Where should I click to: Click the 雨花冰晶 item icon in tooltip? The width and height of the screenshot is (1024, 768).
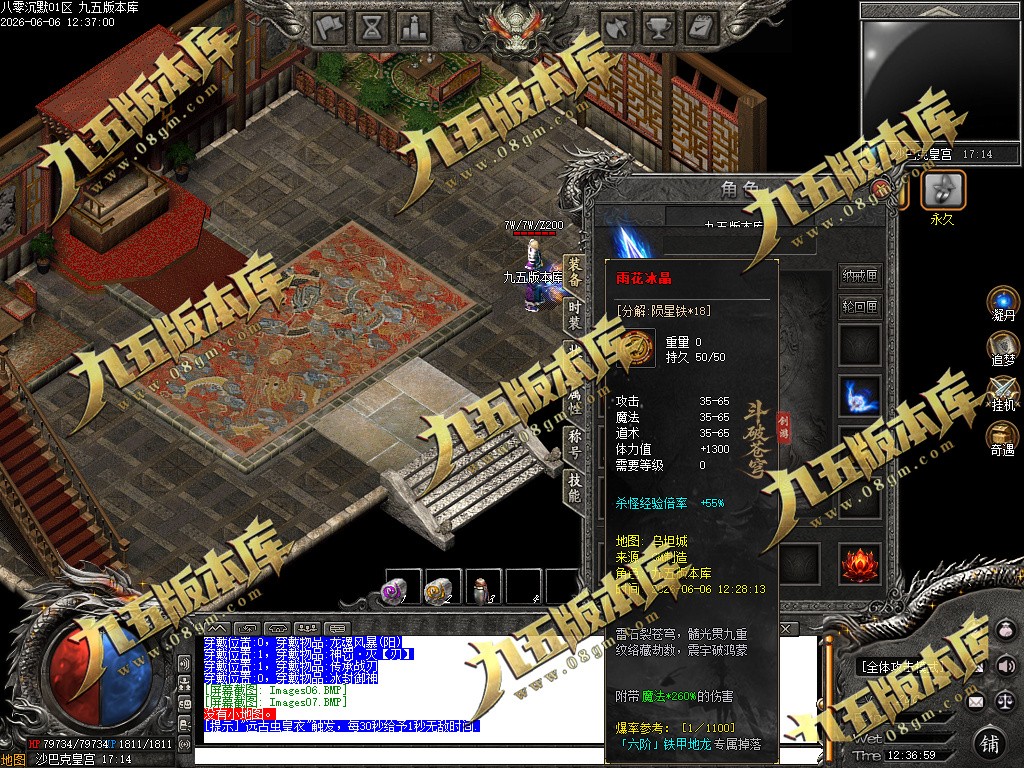pos(635,349)
